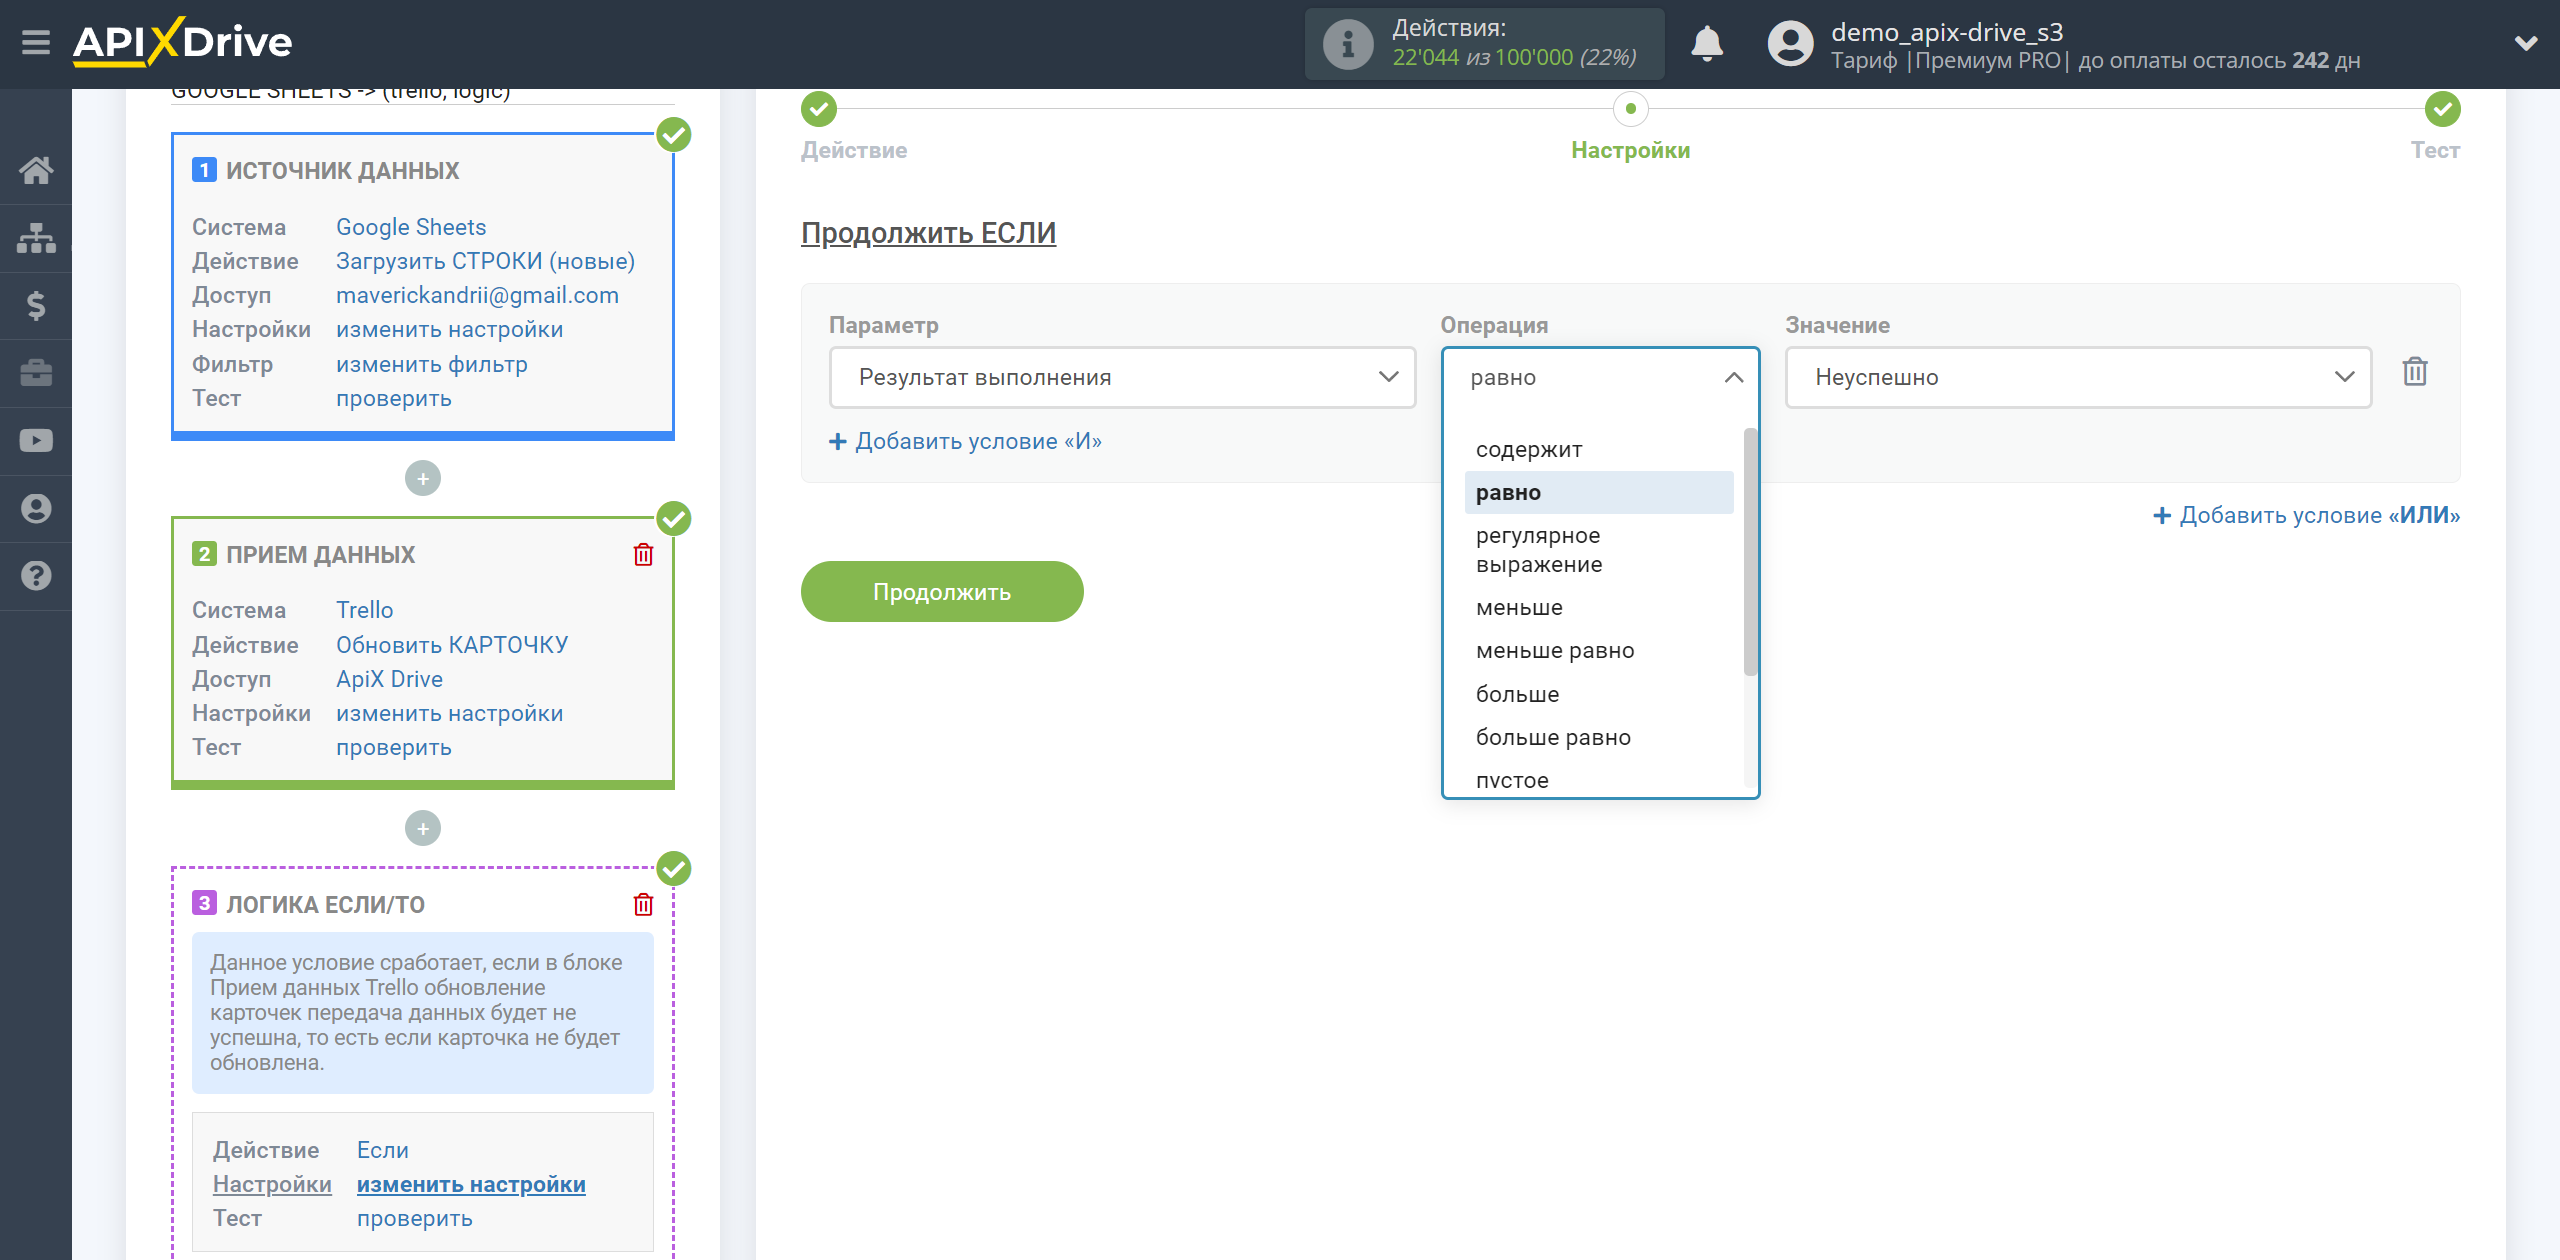Screen dimensions: 2560x1260
Task: Click Продолжить to proceed
Action: (942, 589)
